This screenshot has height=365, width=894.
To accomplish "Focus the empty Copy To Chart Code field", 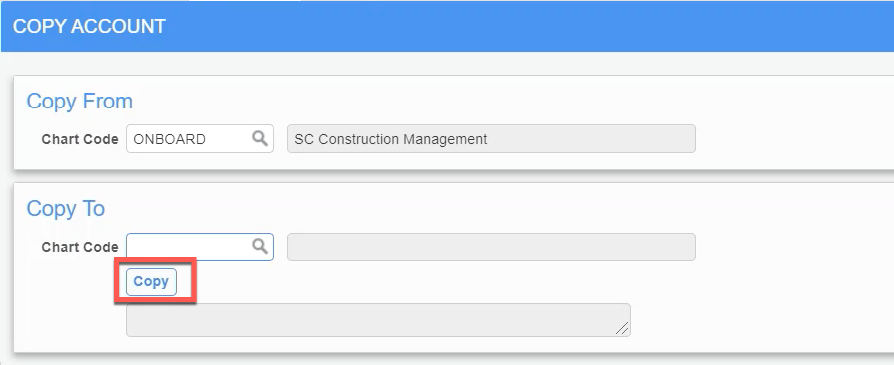I will tap(200, 247).
